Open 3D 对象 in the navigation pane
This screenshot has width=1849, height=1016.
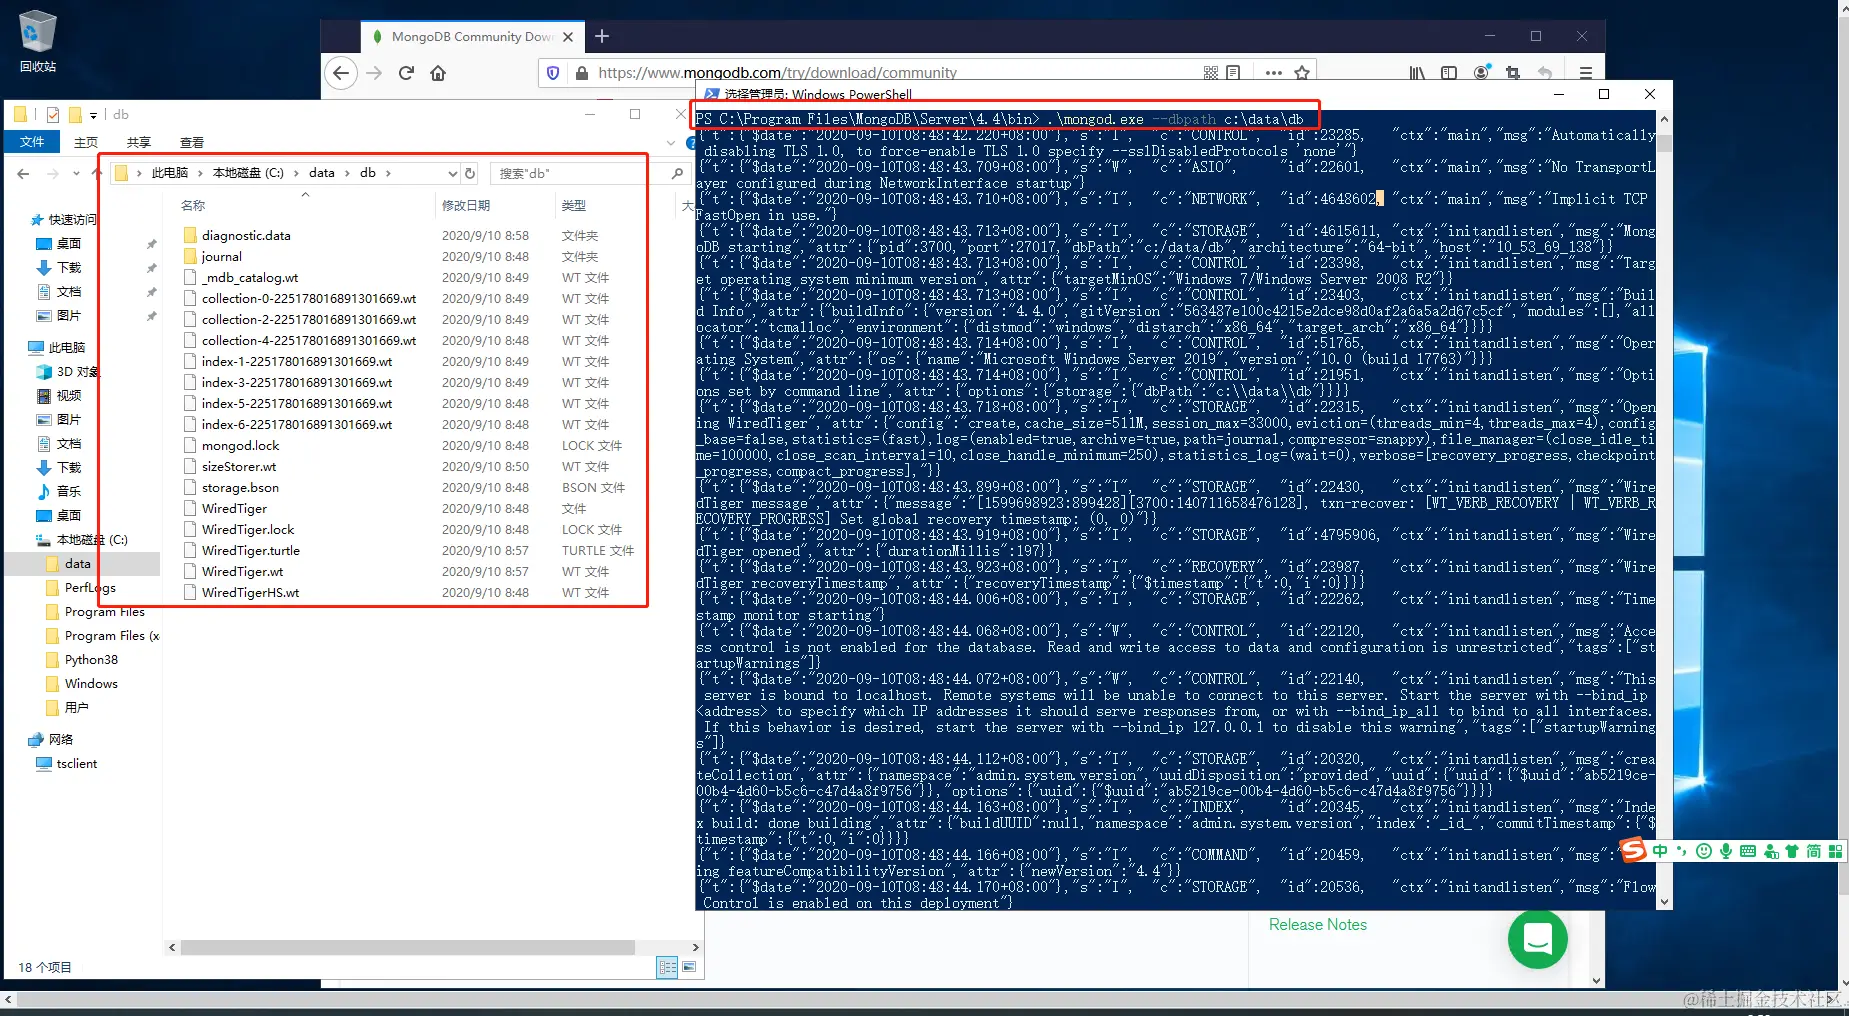click(x=77, y=372)
